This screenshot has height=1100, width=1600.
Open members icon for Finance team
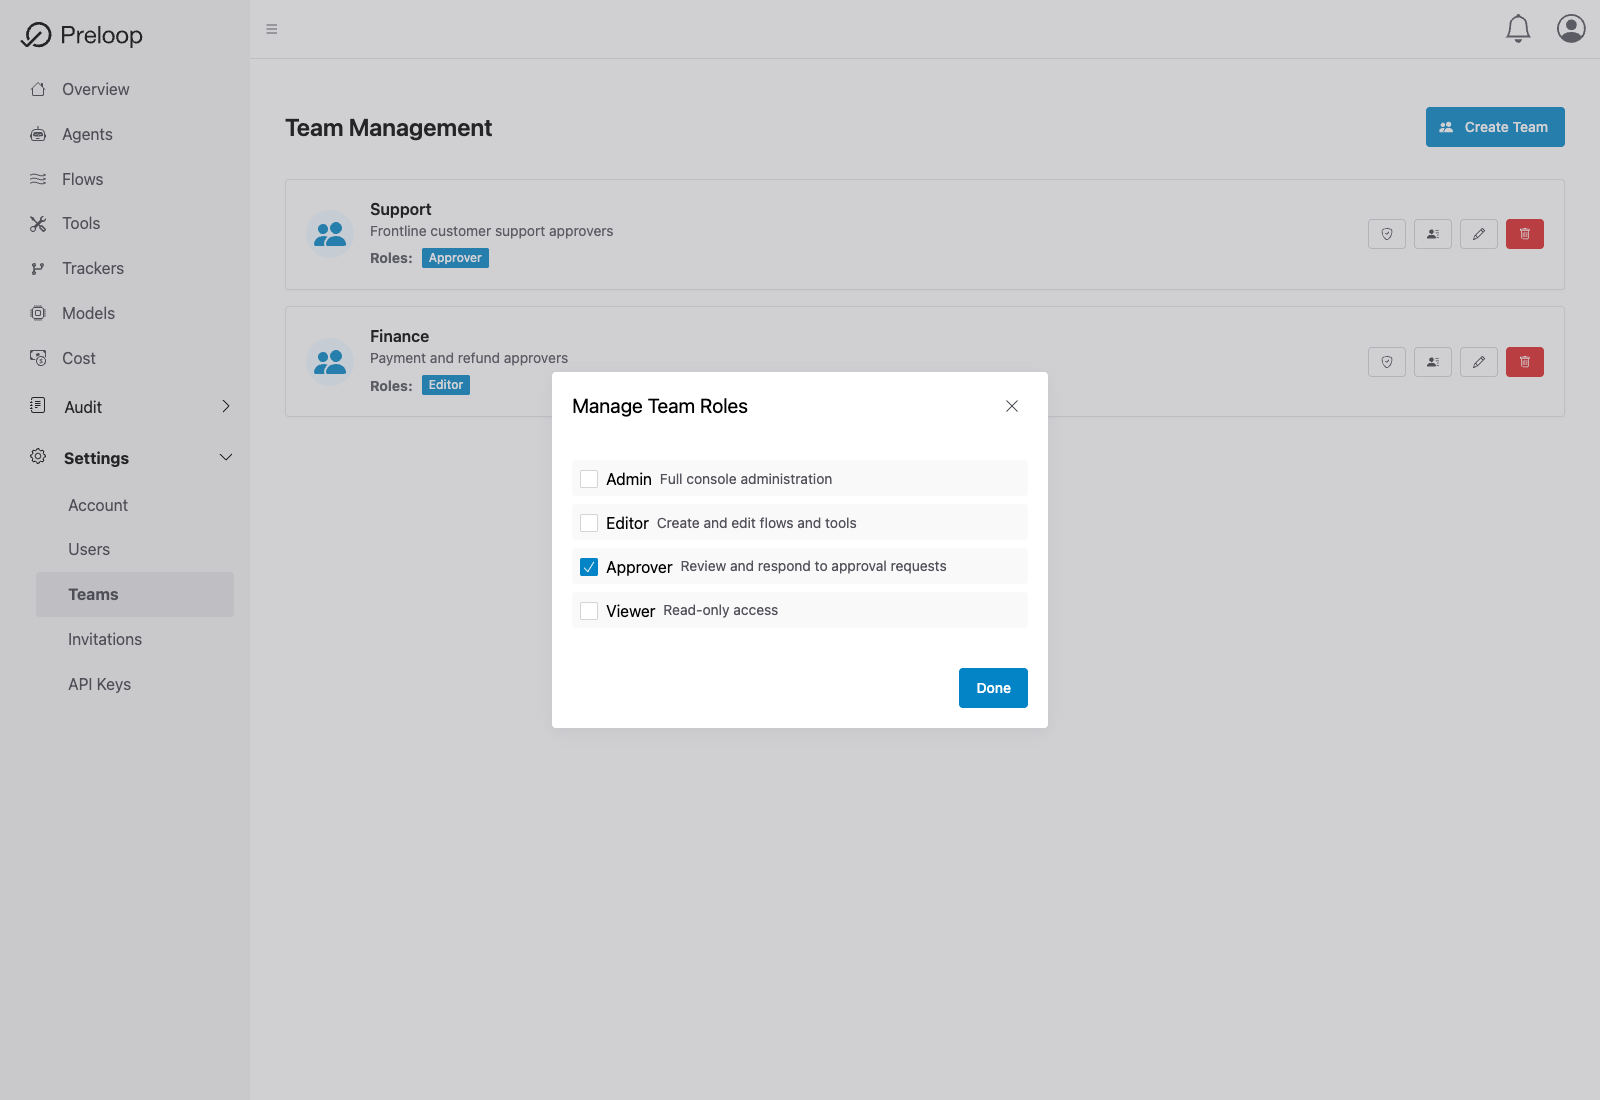tap(1433, 362)
